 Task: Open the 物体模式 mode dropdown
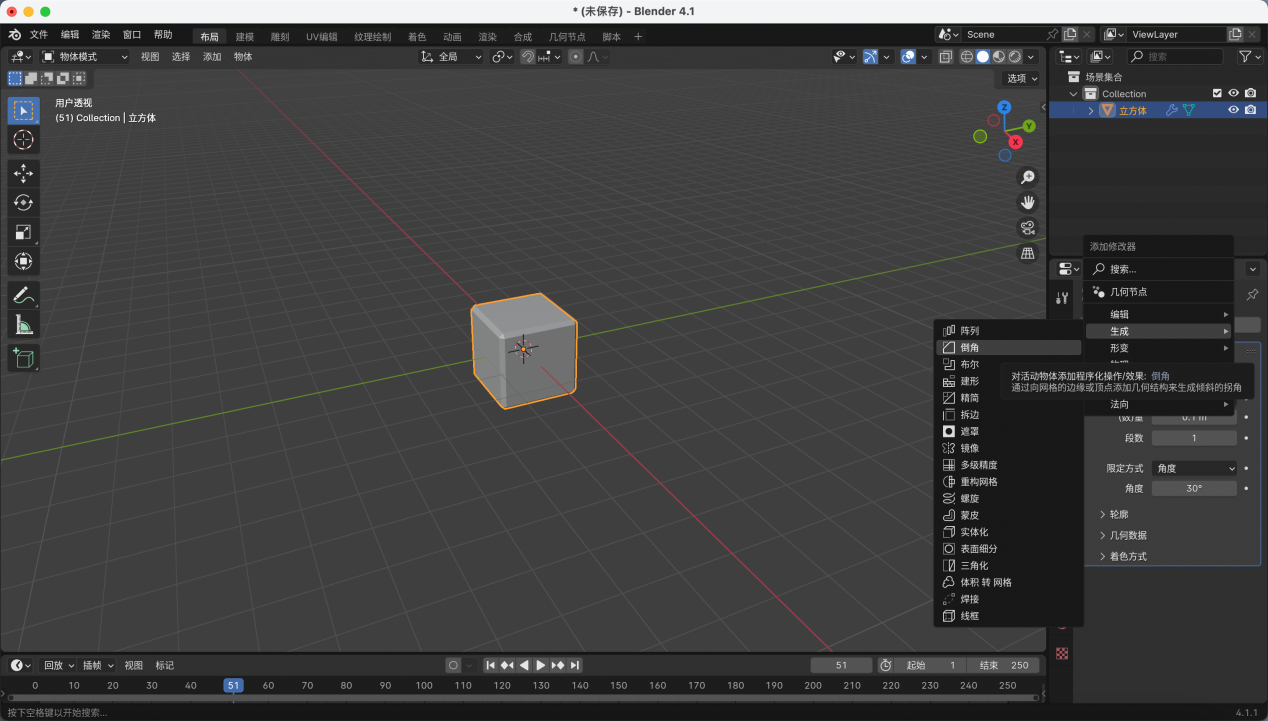pos(85,57)
